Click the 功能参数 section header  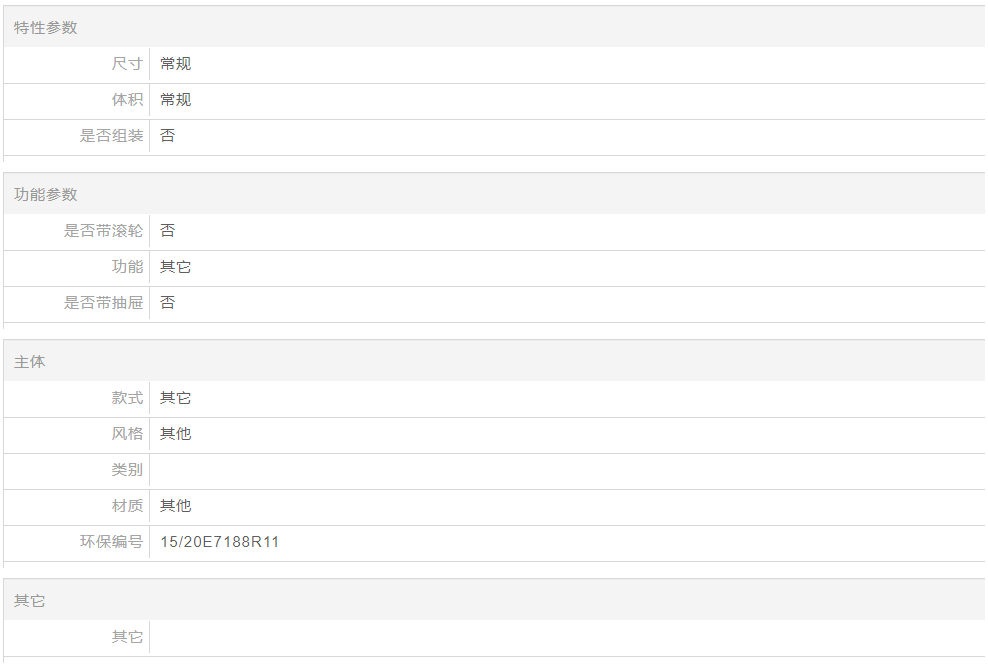pos(45,195)
